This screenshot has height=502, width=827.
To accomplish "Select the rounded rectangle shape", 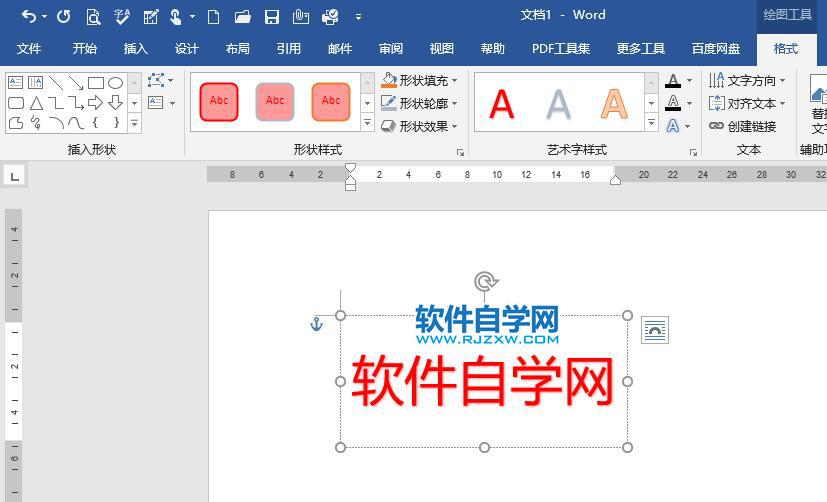I will [16, 103].
